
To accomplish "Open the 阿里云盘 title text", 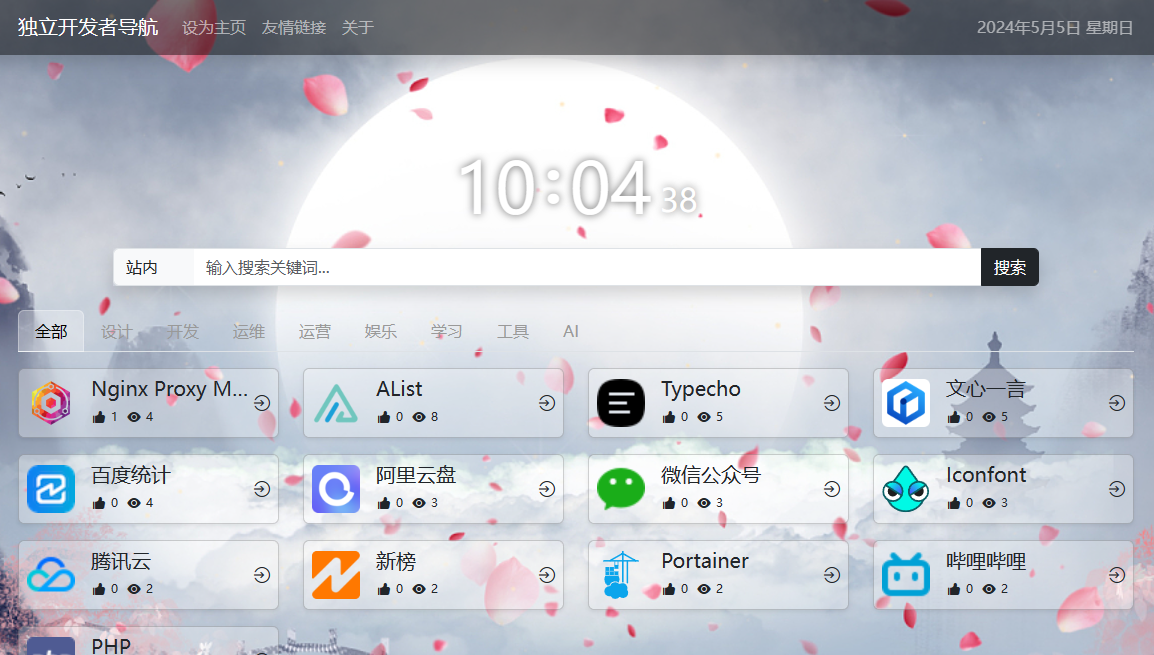I will pos(416,475).
